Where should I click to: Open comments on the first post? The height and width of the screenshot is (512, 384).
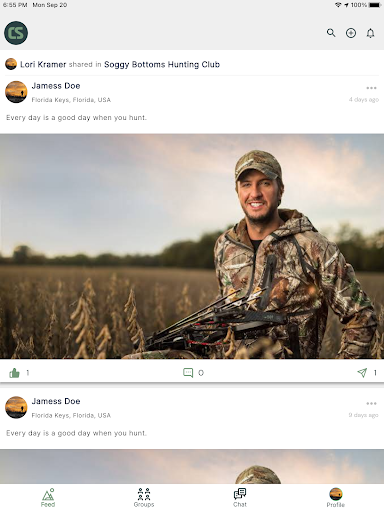[188, 373]
